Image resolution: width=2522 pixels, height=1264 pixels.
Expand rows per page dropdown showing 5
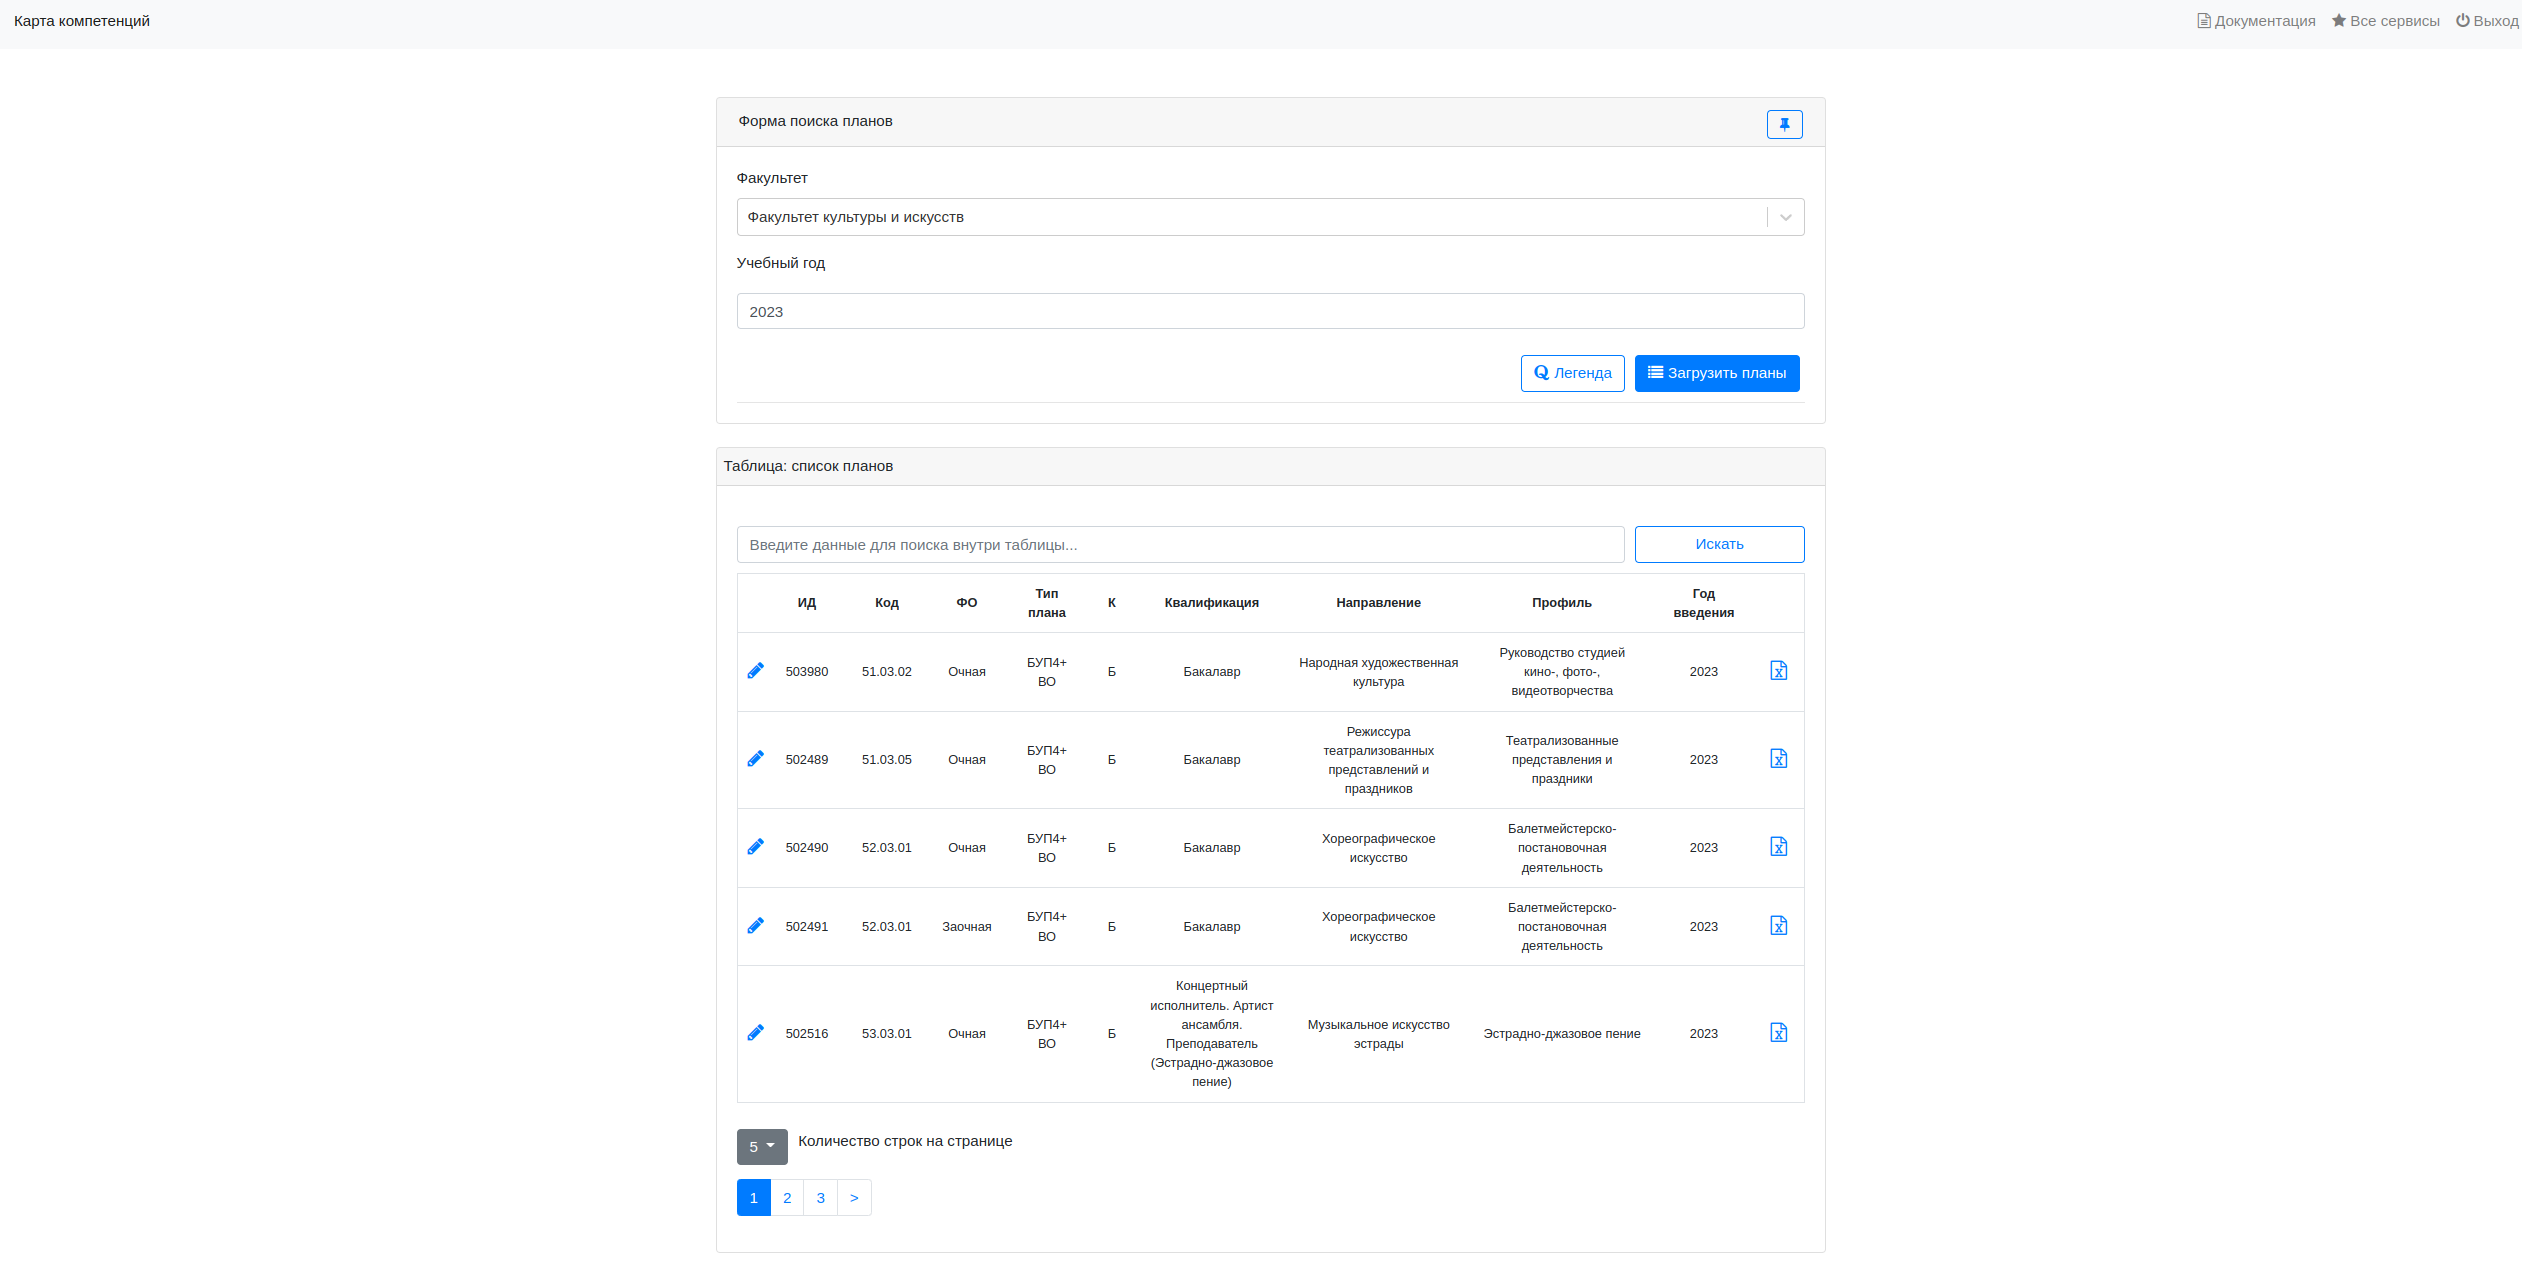pos(762,1147)
